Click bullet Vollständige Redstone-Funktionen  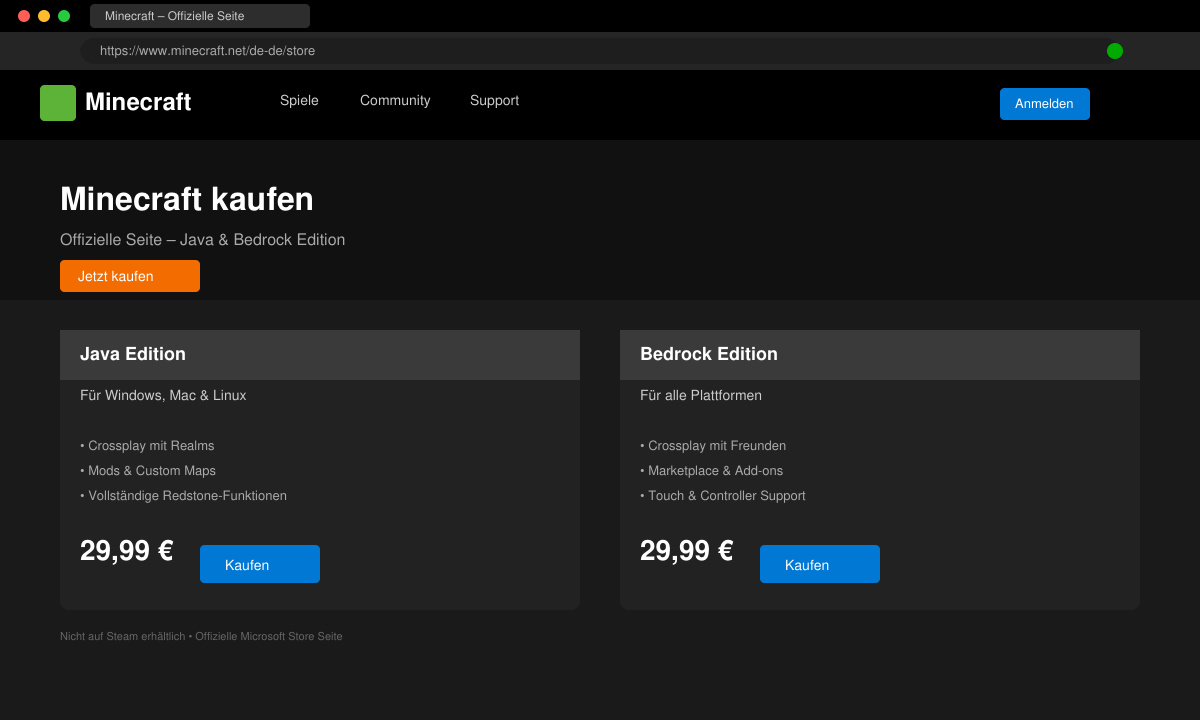coord(183,496)
